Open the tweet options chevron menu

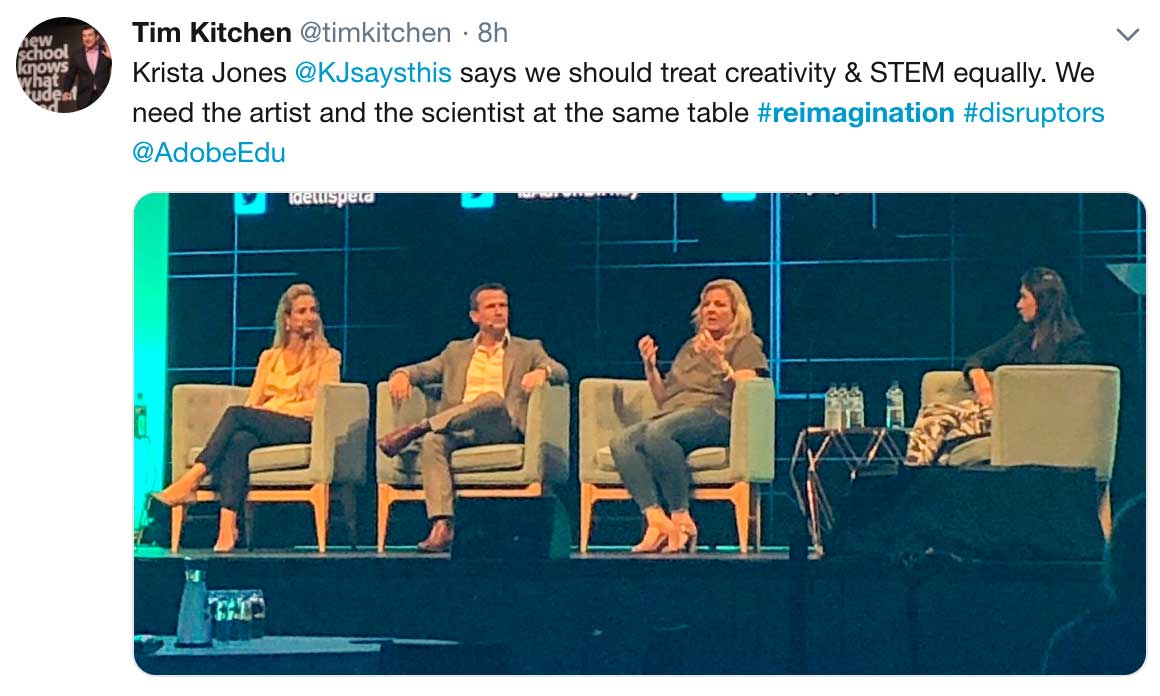(1127, 35)
